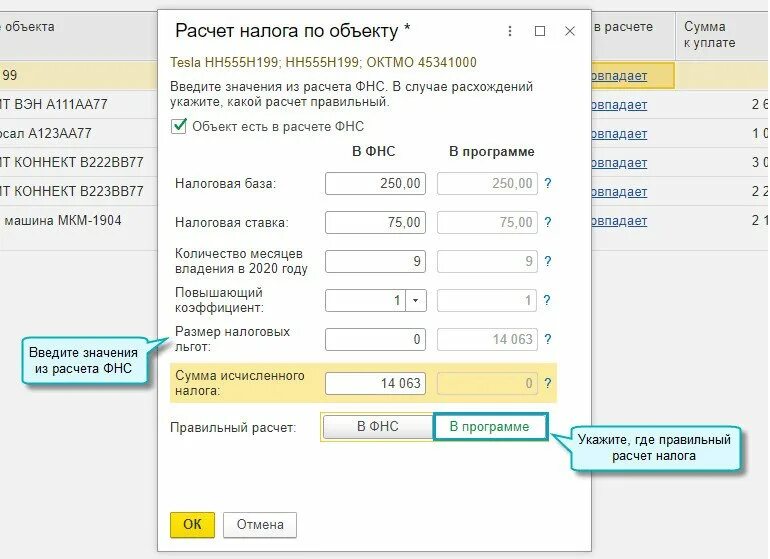Click program льготы value 14 063
The image size is (770, 559).
point(487,339)
